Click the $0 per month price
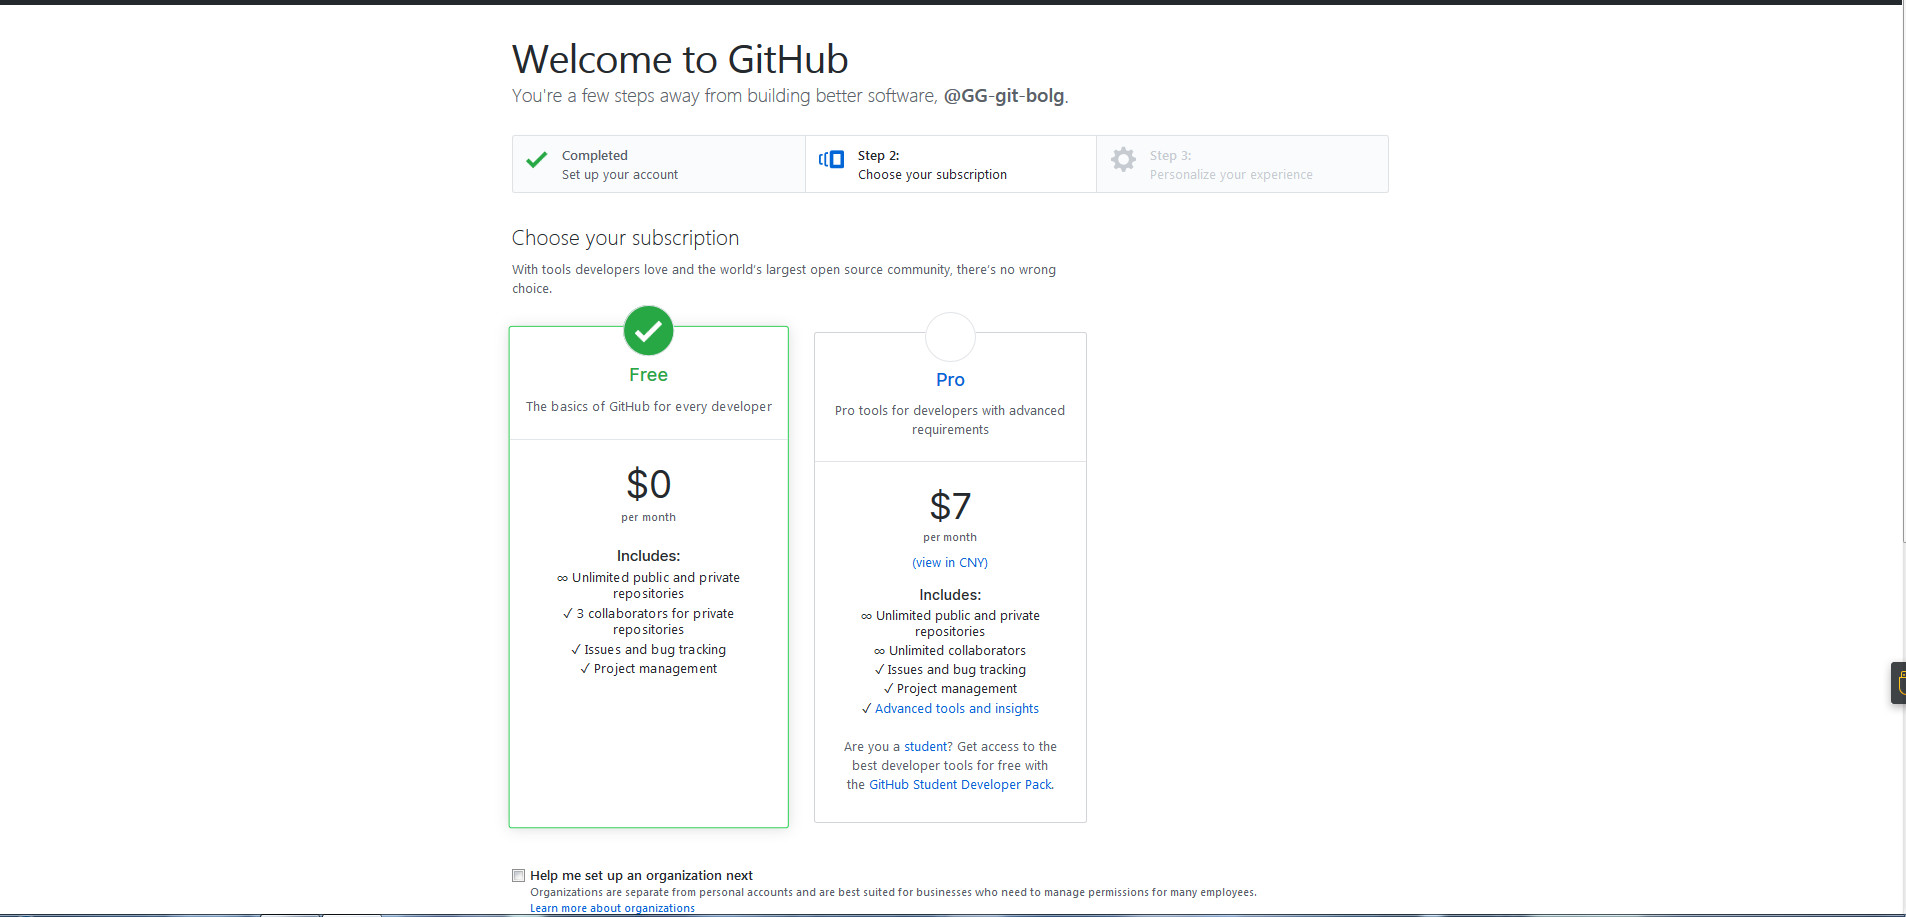The width and height of the screenshot is (1906, 917). (648, 485)
